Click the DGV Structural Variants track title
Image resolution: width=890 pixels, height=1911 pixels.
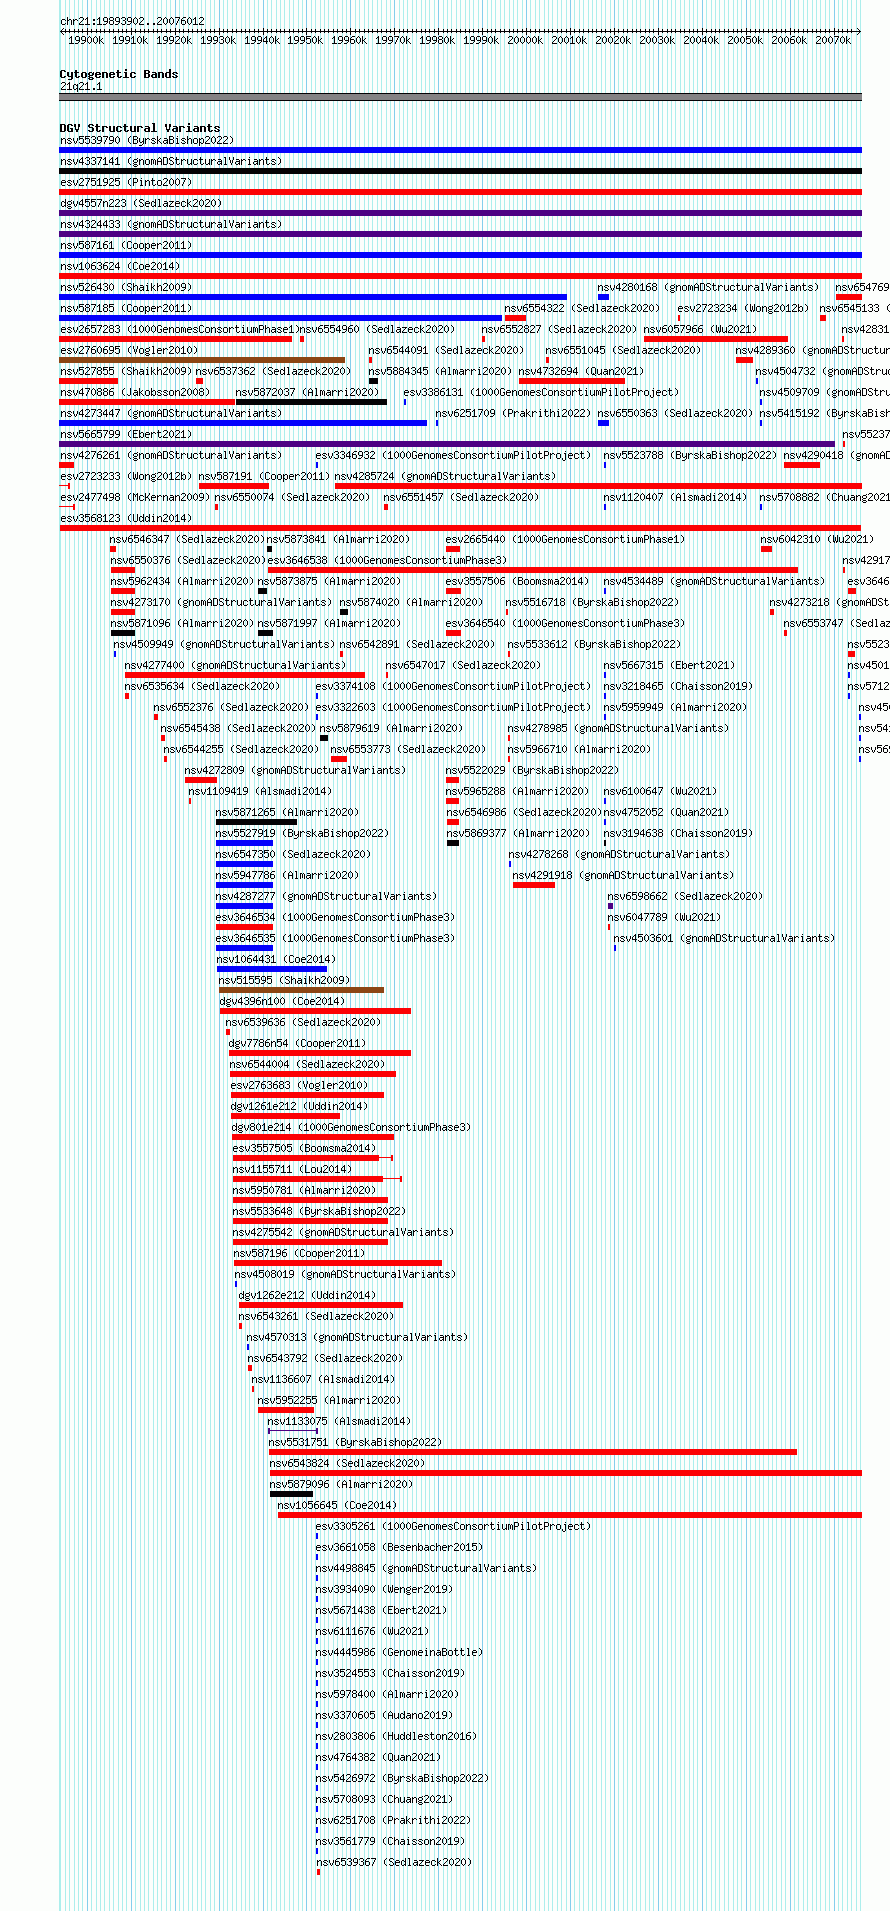point(140,128)
